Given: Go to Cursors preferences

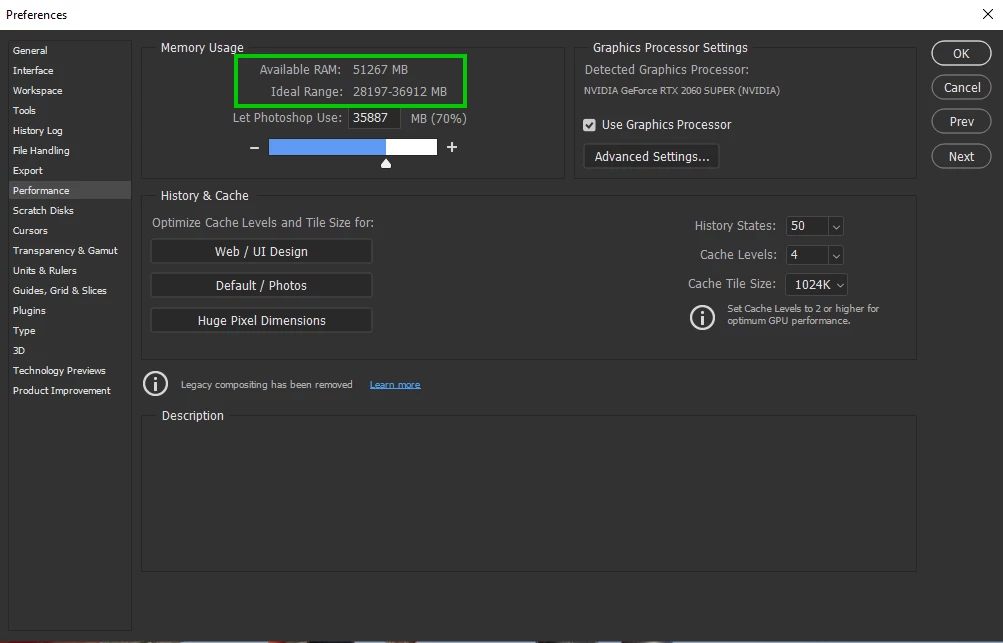Looking at the screenshot, I should point(30,230).
